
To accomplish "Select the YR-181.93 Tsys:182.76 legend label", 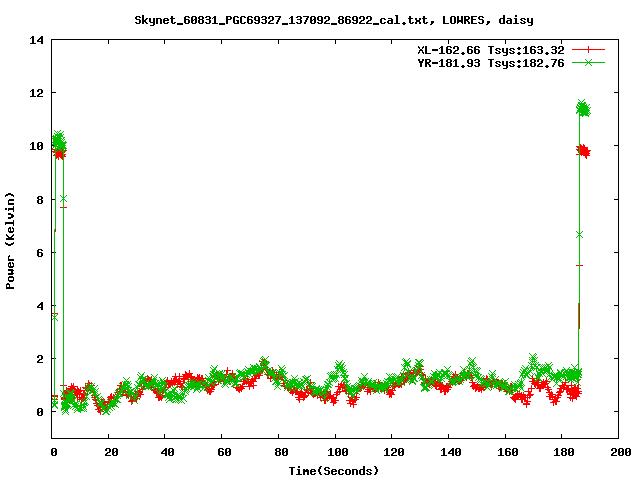I will tap(491, 63).
